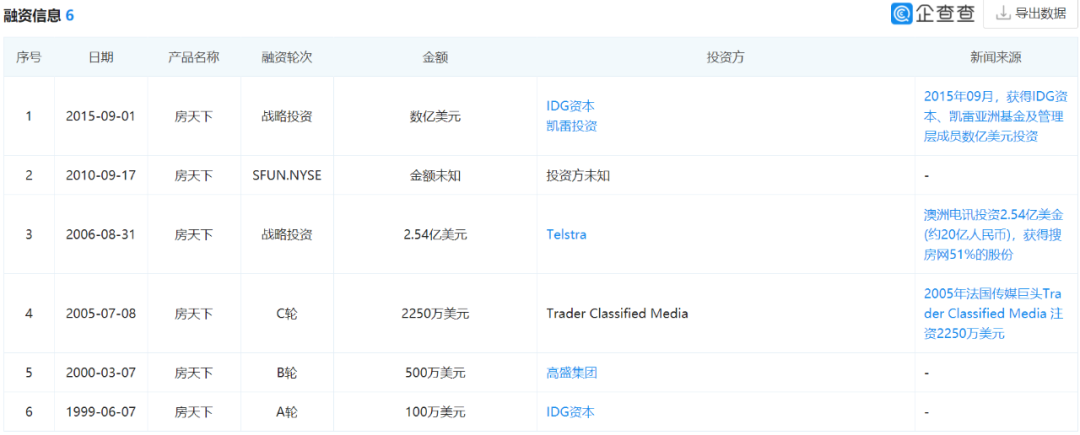
Task: Open the 凯雷投资 investor link
Action: point(572,126)
